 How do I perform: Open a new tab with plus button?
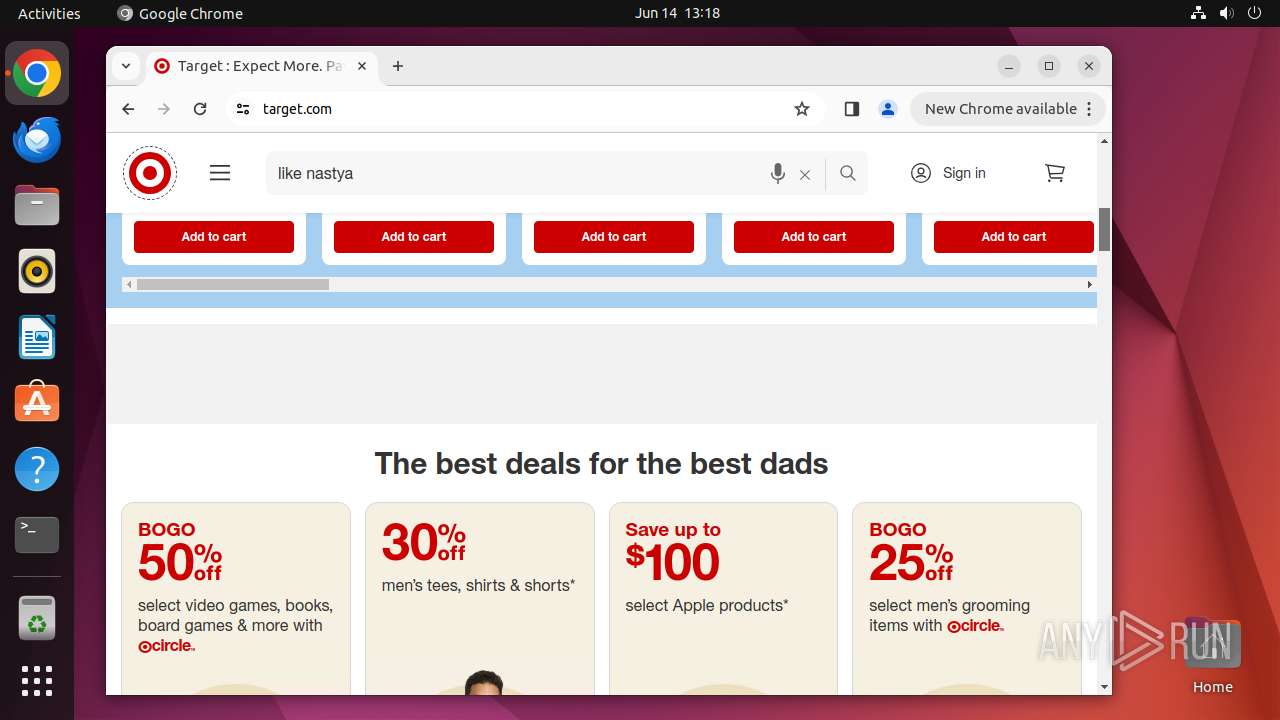tap(398, 66)
